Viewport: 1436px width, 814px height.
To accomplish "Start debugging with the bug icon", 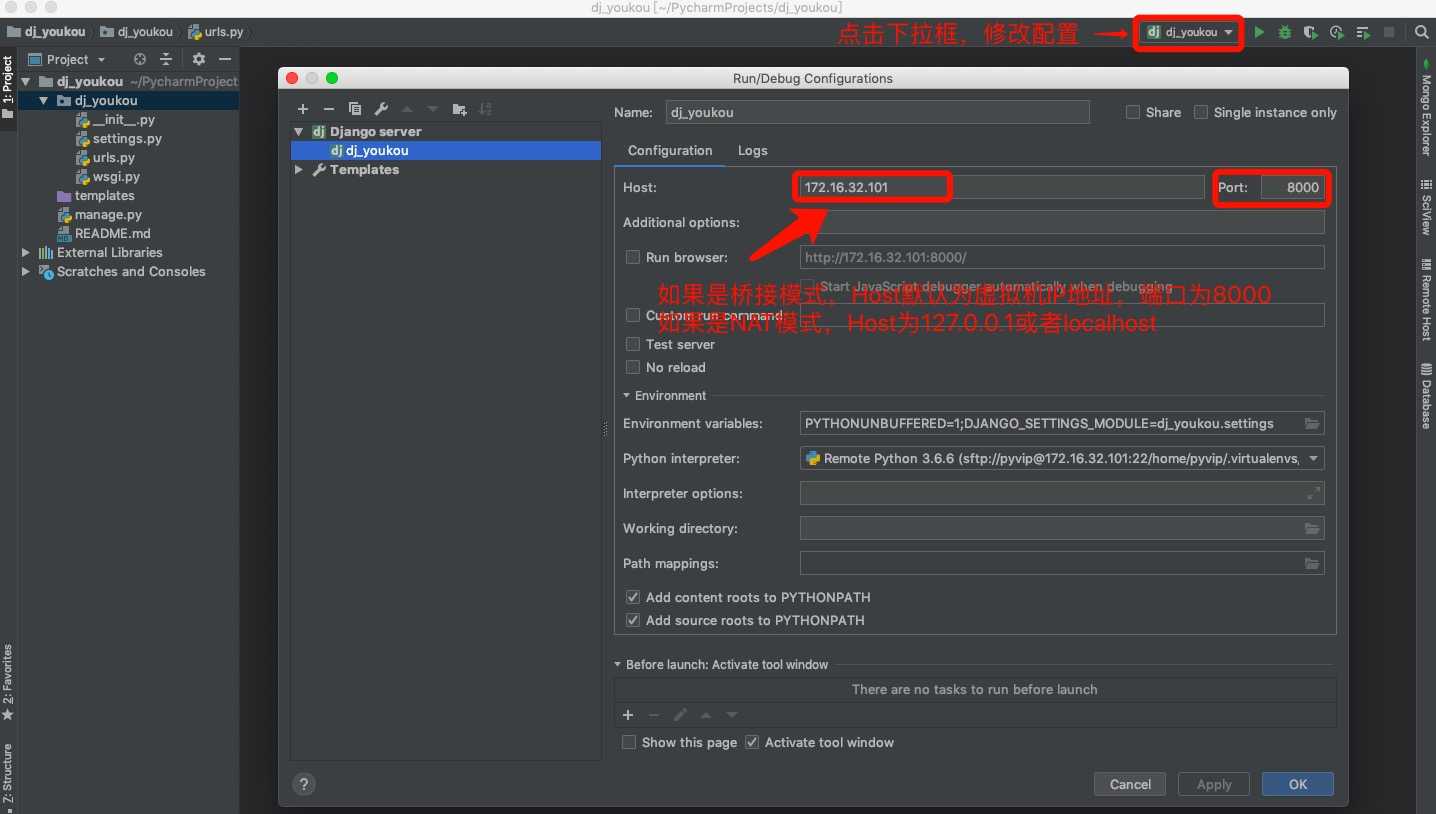I will click(1285, 32).
